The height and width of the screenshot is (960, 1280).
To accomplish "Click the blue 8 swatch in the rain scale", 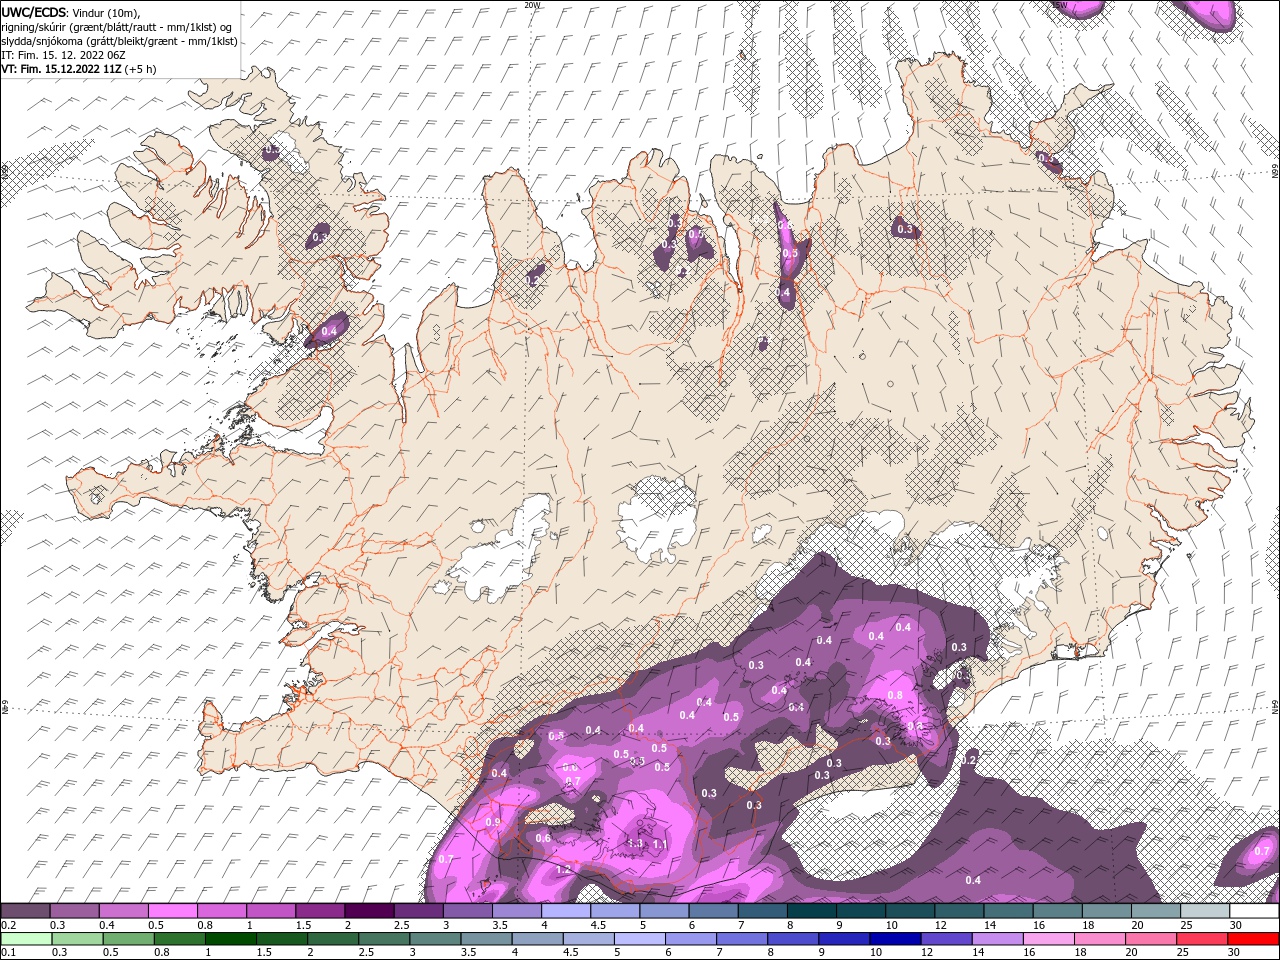I will pos(793,939).
